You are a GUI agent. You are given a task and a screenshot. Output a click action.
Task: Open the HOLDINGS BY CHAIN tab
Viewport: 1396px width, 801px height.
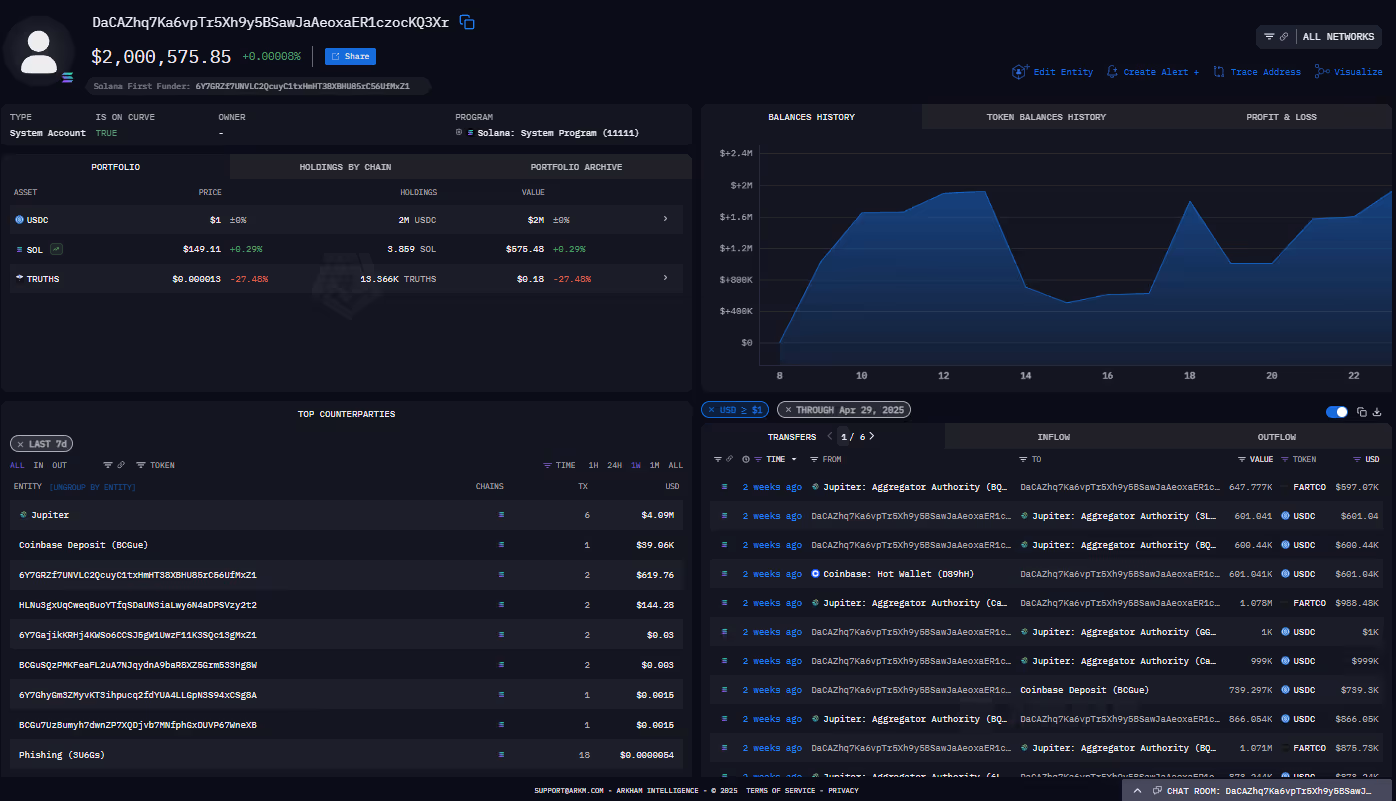(345, 166)
